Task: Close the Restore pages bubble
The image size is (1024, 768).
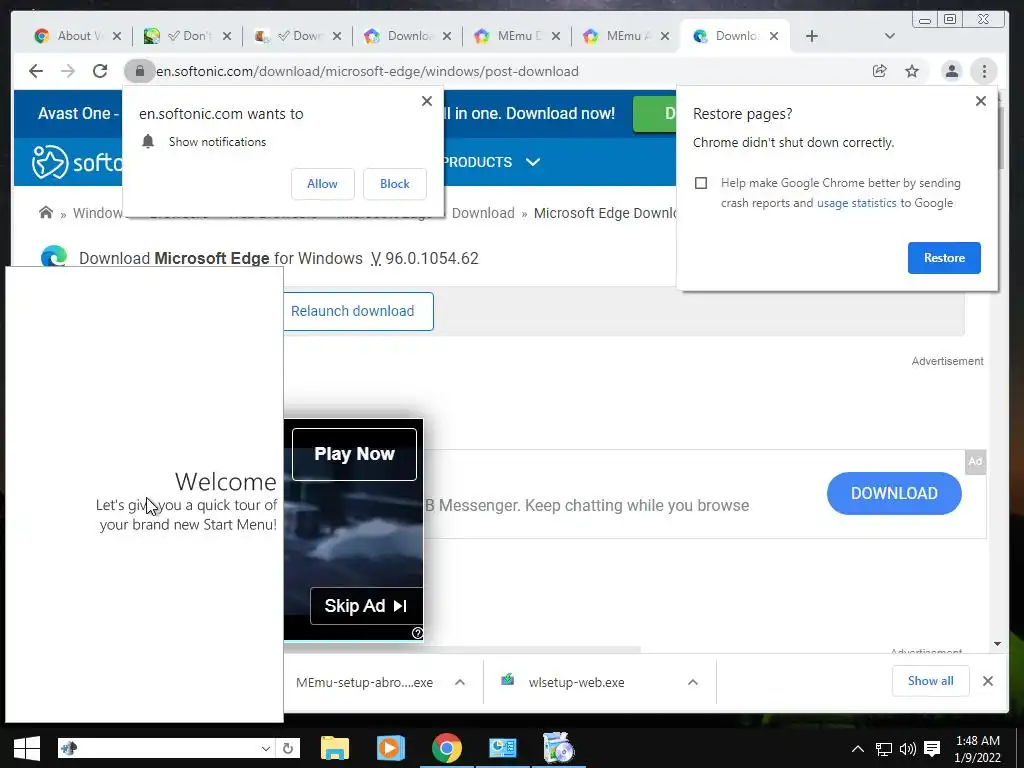Action: pyautogui.click(x=981, y=101)
